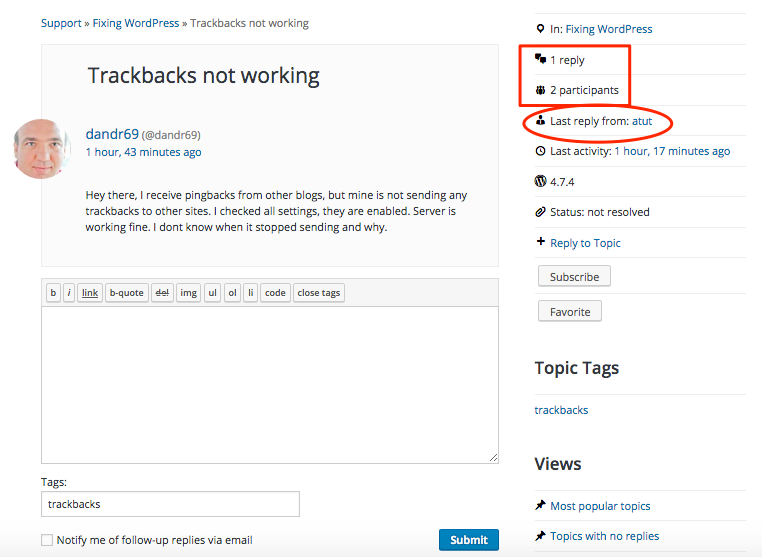Image resolution: width=762 pixels, height=557 pixels.
Task: Click the 1 reply text
Action: click(567, 60)
